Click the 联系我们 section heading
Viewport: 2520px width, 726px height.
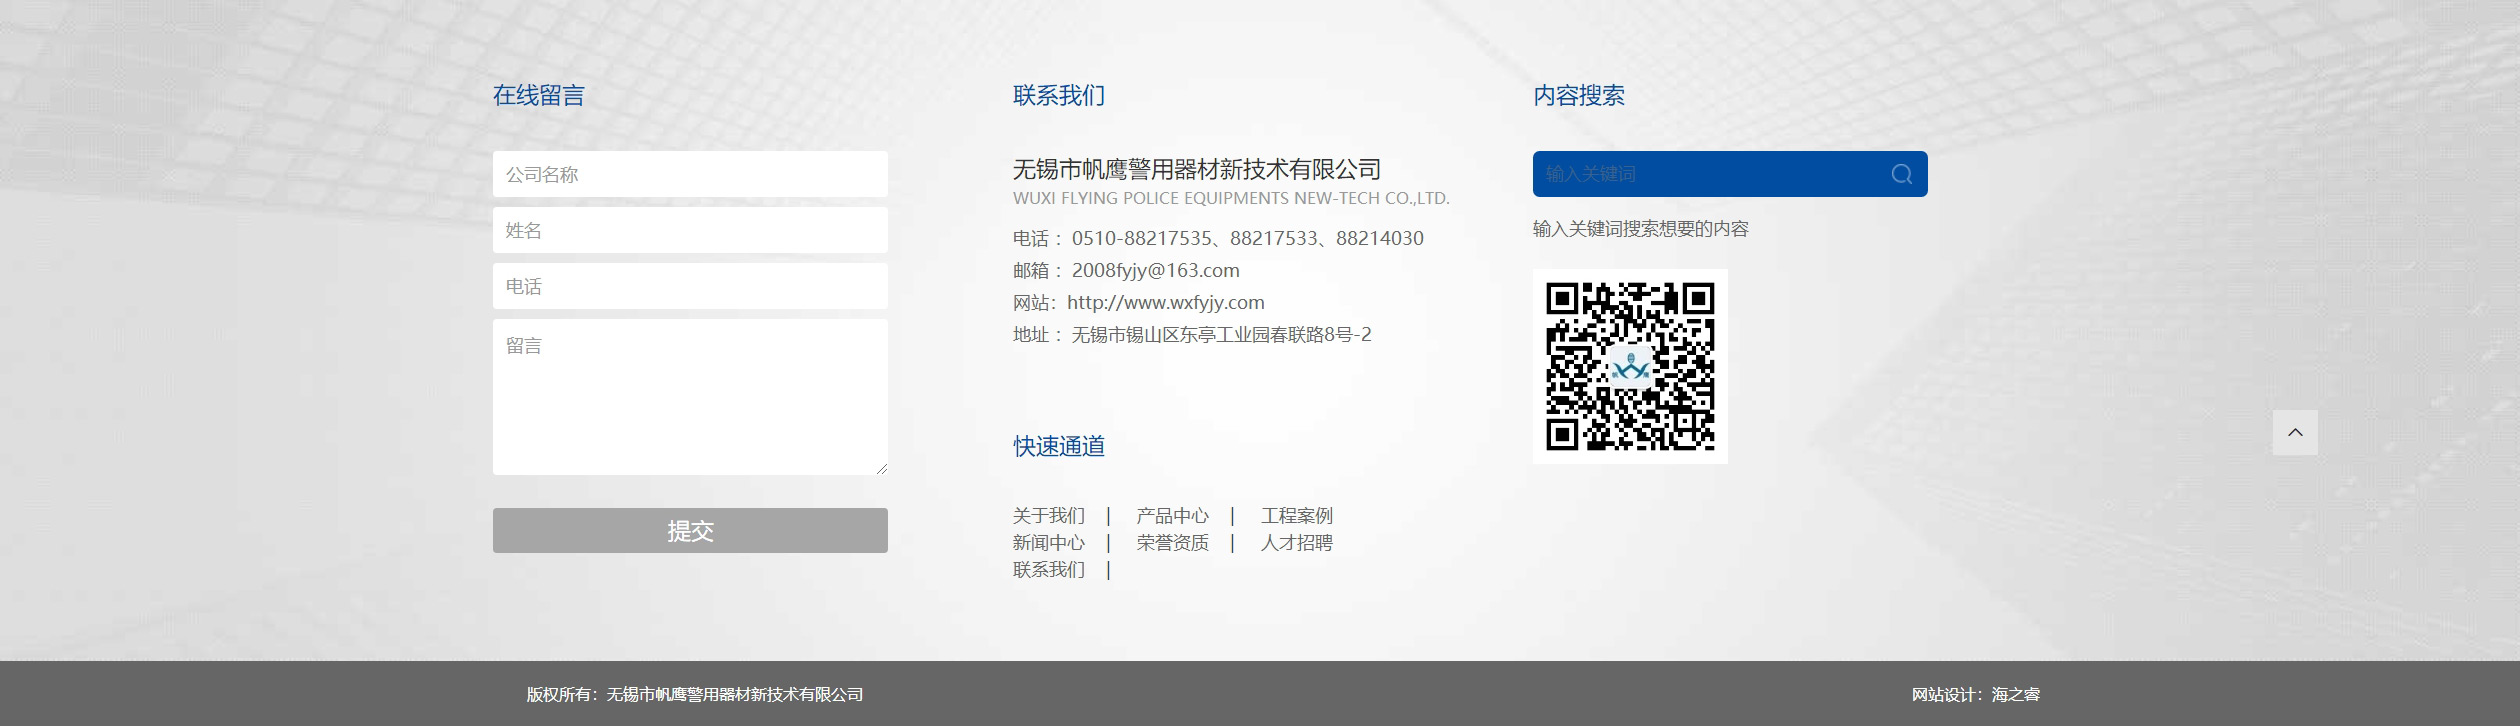(x=1059, y=95)
